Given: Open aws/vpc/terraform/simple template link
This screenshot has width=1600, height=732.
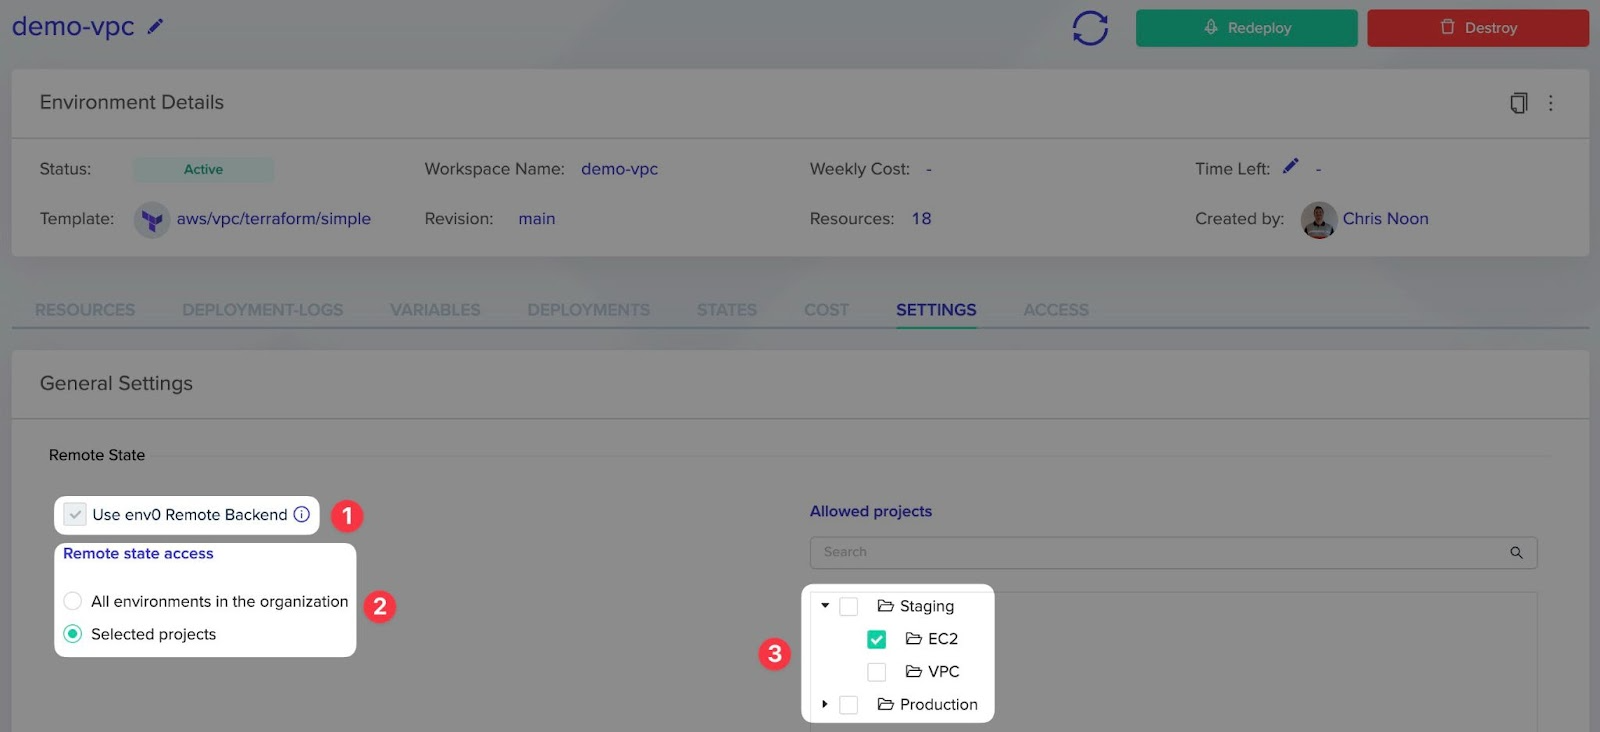Looking at the screenshot, I should (273, 219).
